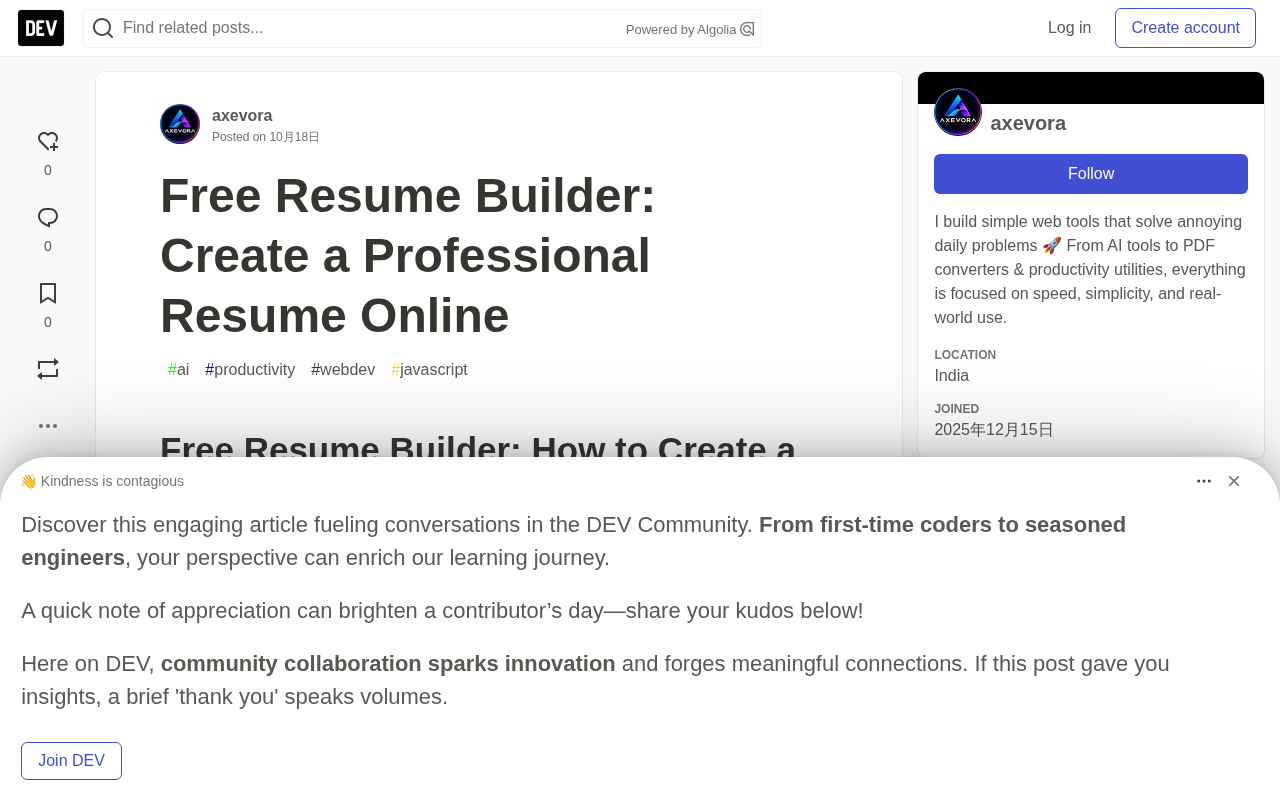Click the post date 10月18日
The width and height of the screenshot is (1280, 800).
tap(294, 137)
